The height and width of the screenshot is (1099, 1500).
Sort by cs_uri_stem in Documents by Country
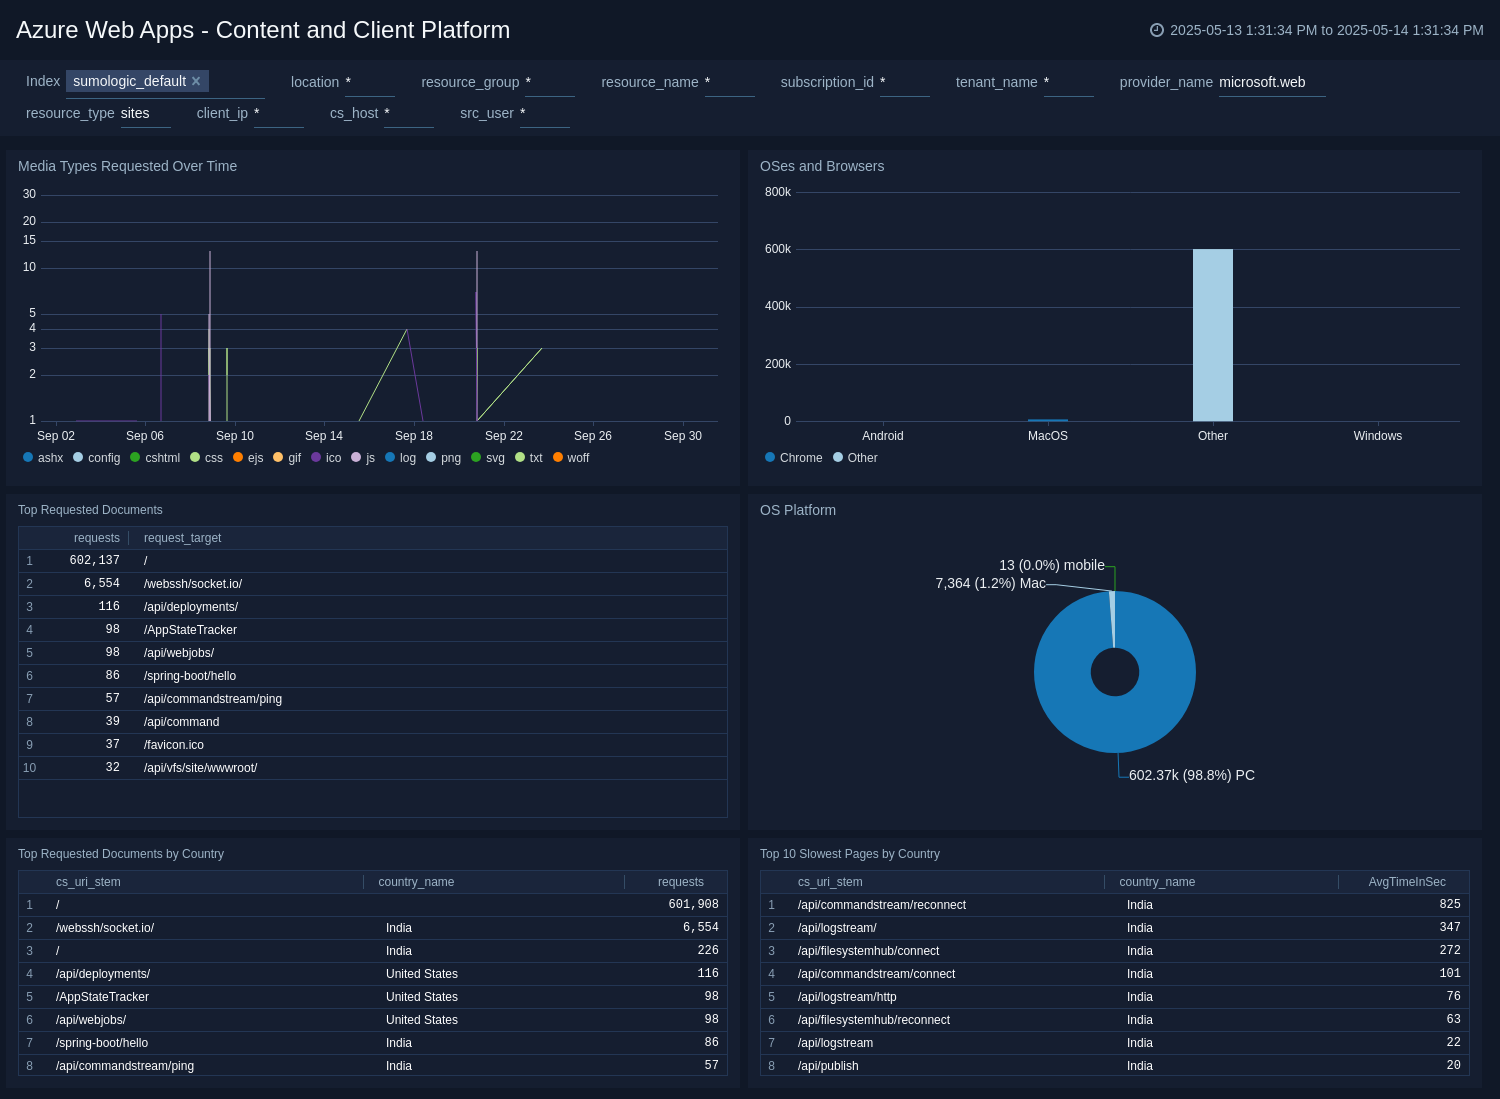(88, 882)
